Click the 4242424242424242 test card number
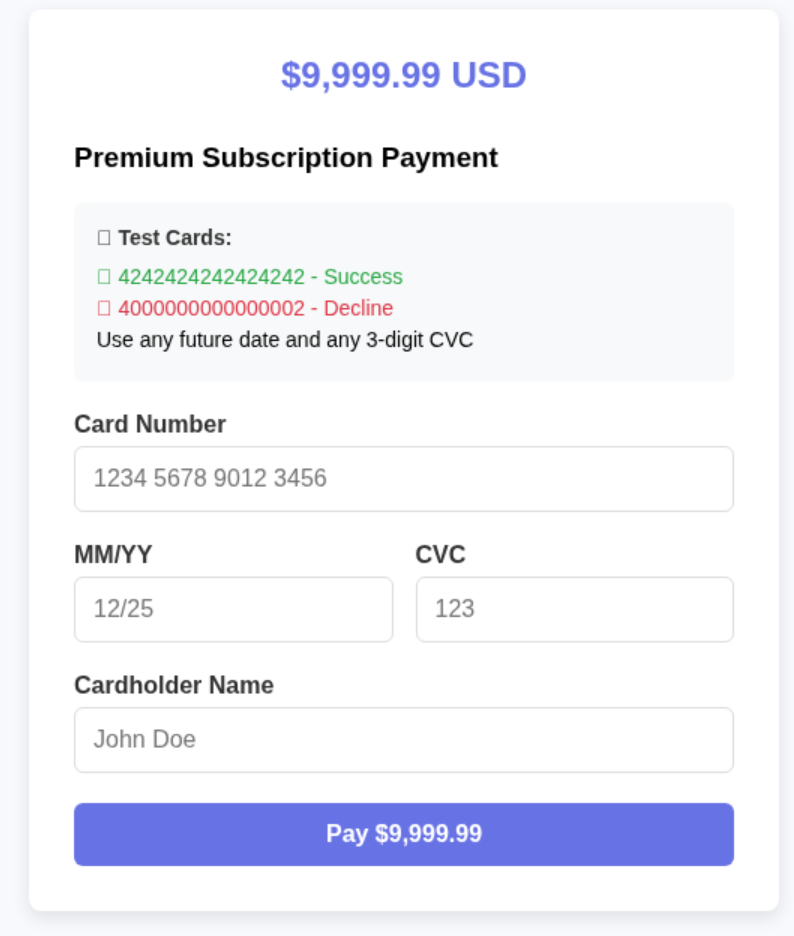 (x=211, y=277)
